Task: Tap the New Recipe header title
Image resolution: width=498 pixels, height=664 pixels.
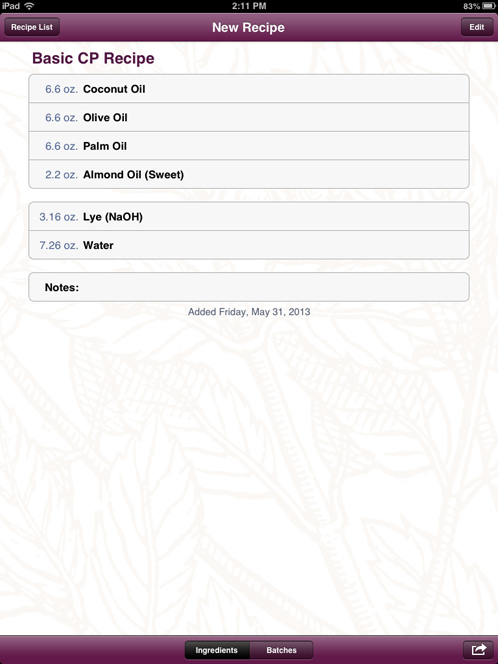Action: coord(248,28)
